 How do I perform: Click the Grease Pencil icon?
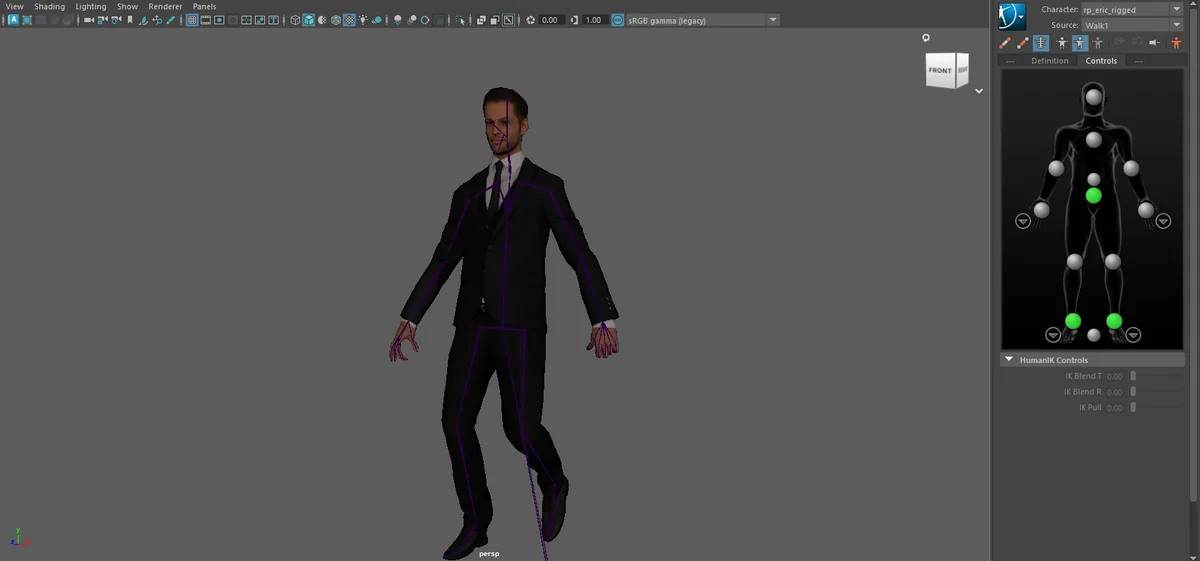pyautogui.click(x=170, y=20)
